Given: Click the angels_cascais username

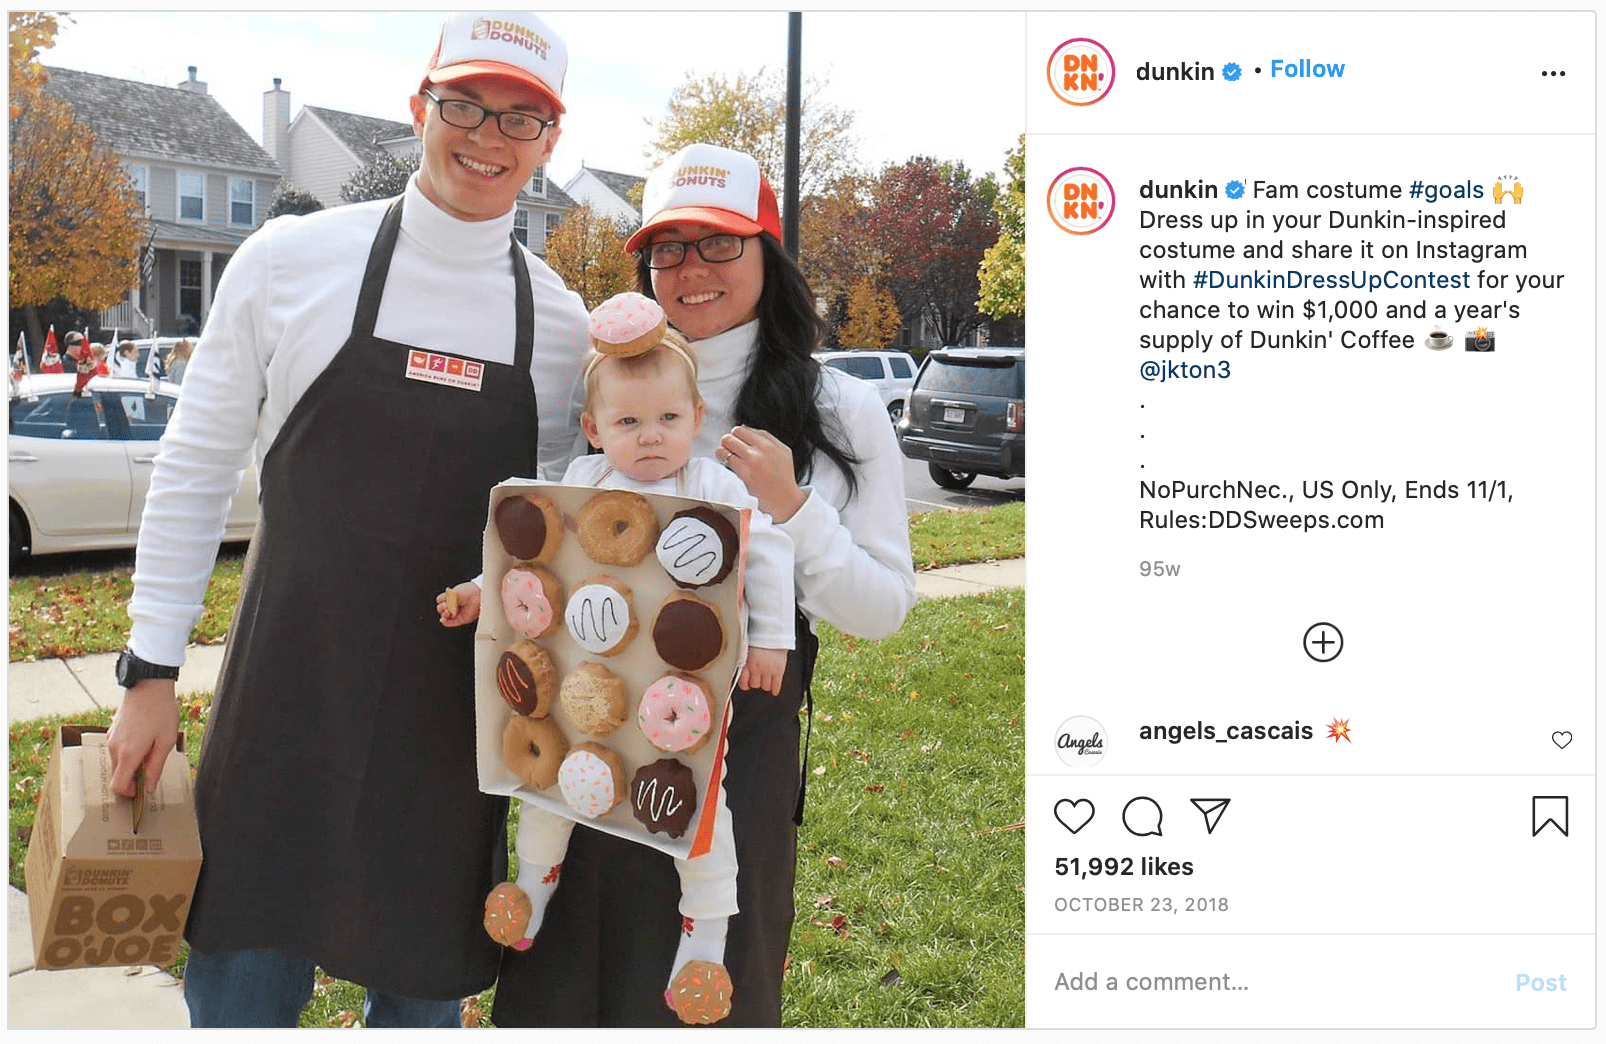Looking at the screenshot, I should click(x=1225, y=731).
